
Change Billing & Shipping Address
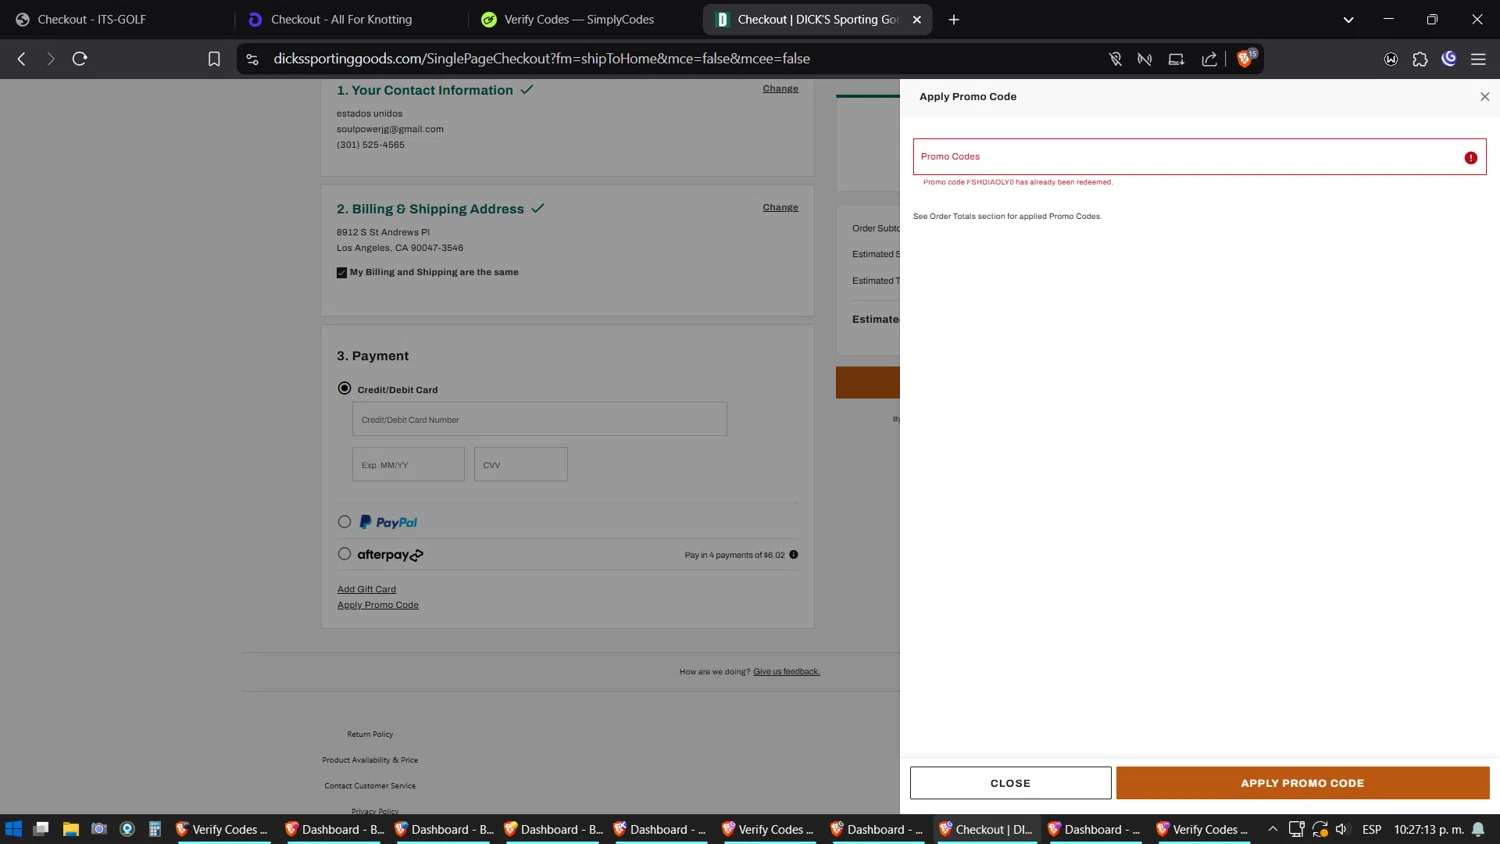pyautogui.click(x=780, y=208)
